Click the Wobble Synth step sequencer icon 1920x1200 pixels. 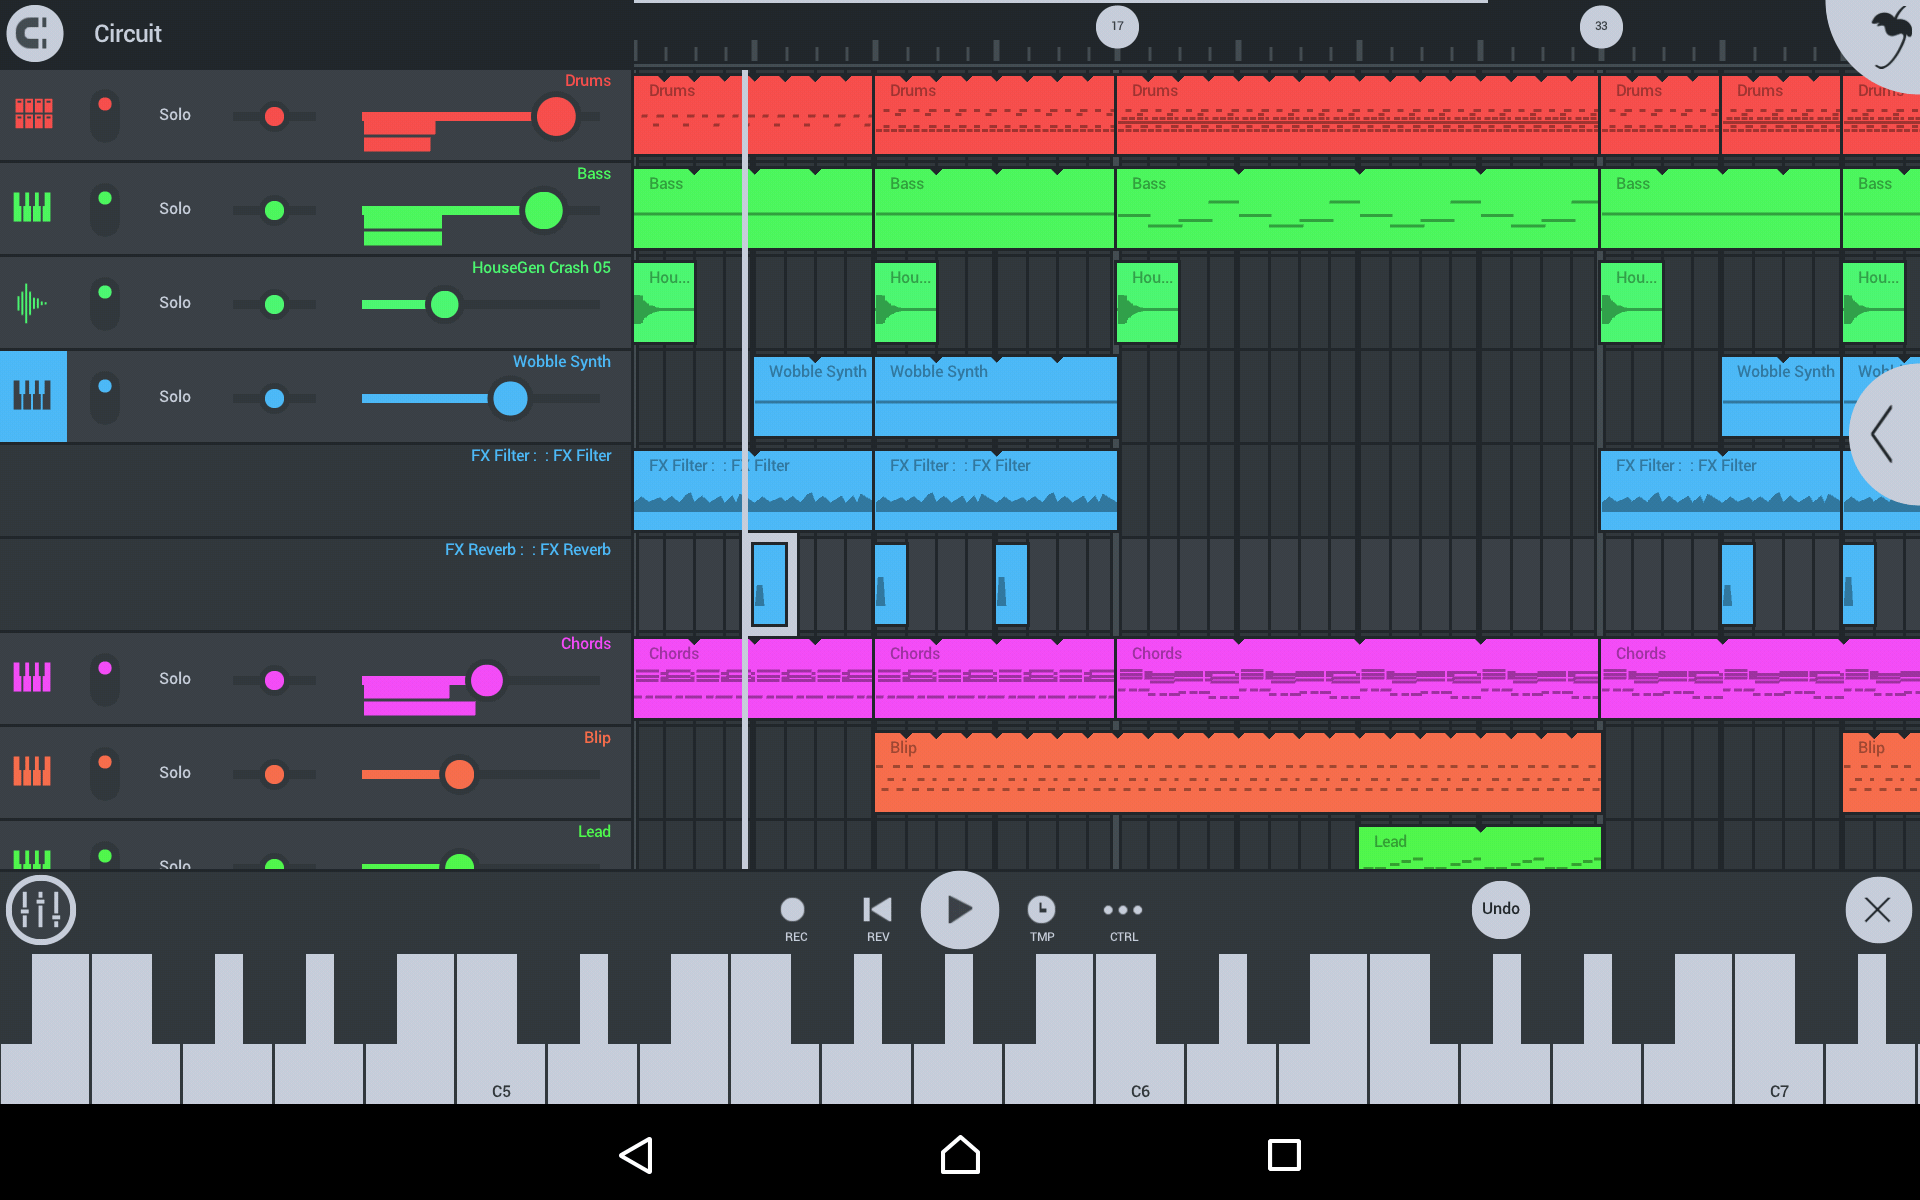point(33,397)
